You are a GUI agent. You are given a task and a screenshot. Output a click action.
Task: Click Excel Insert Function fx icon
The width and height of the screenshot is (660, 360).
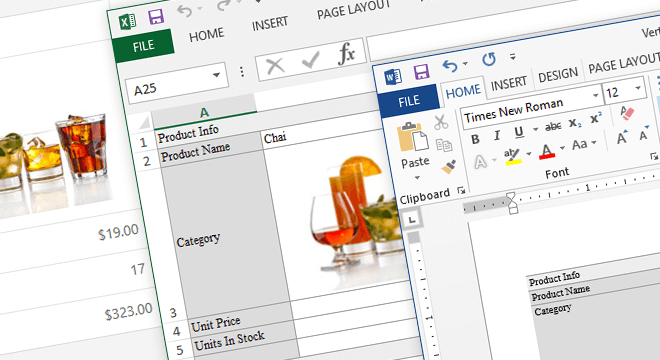click(x=346, y=54)
